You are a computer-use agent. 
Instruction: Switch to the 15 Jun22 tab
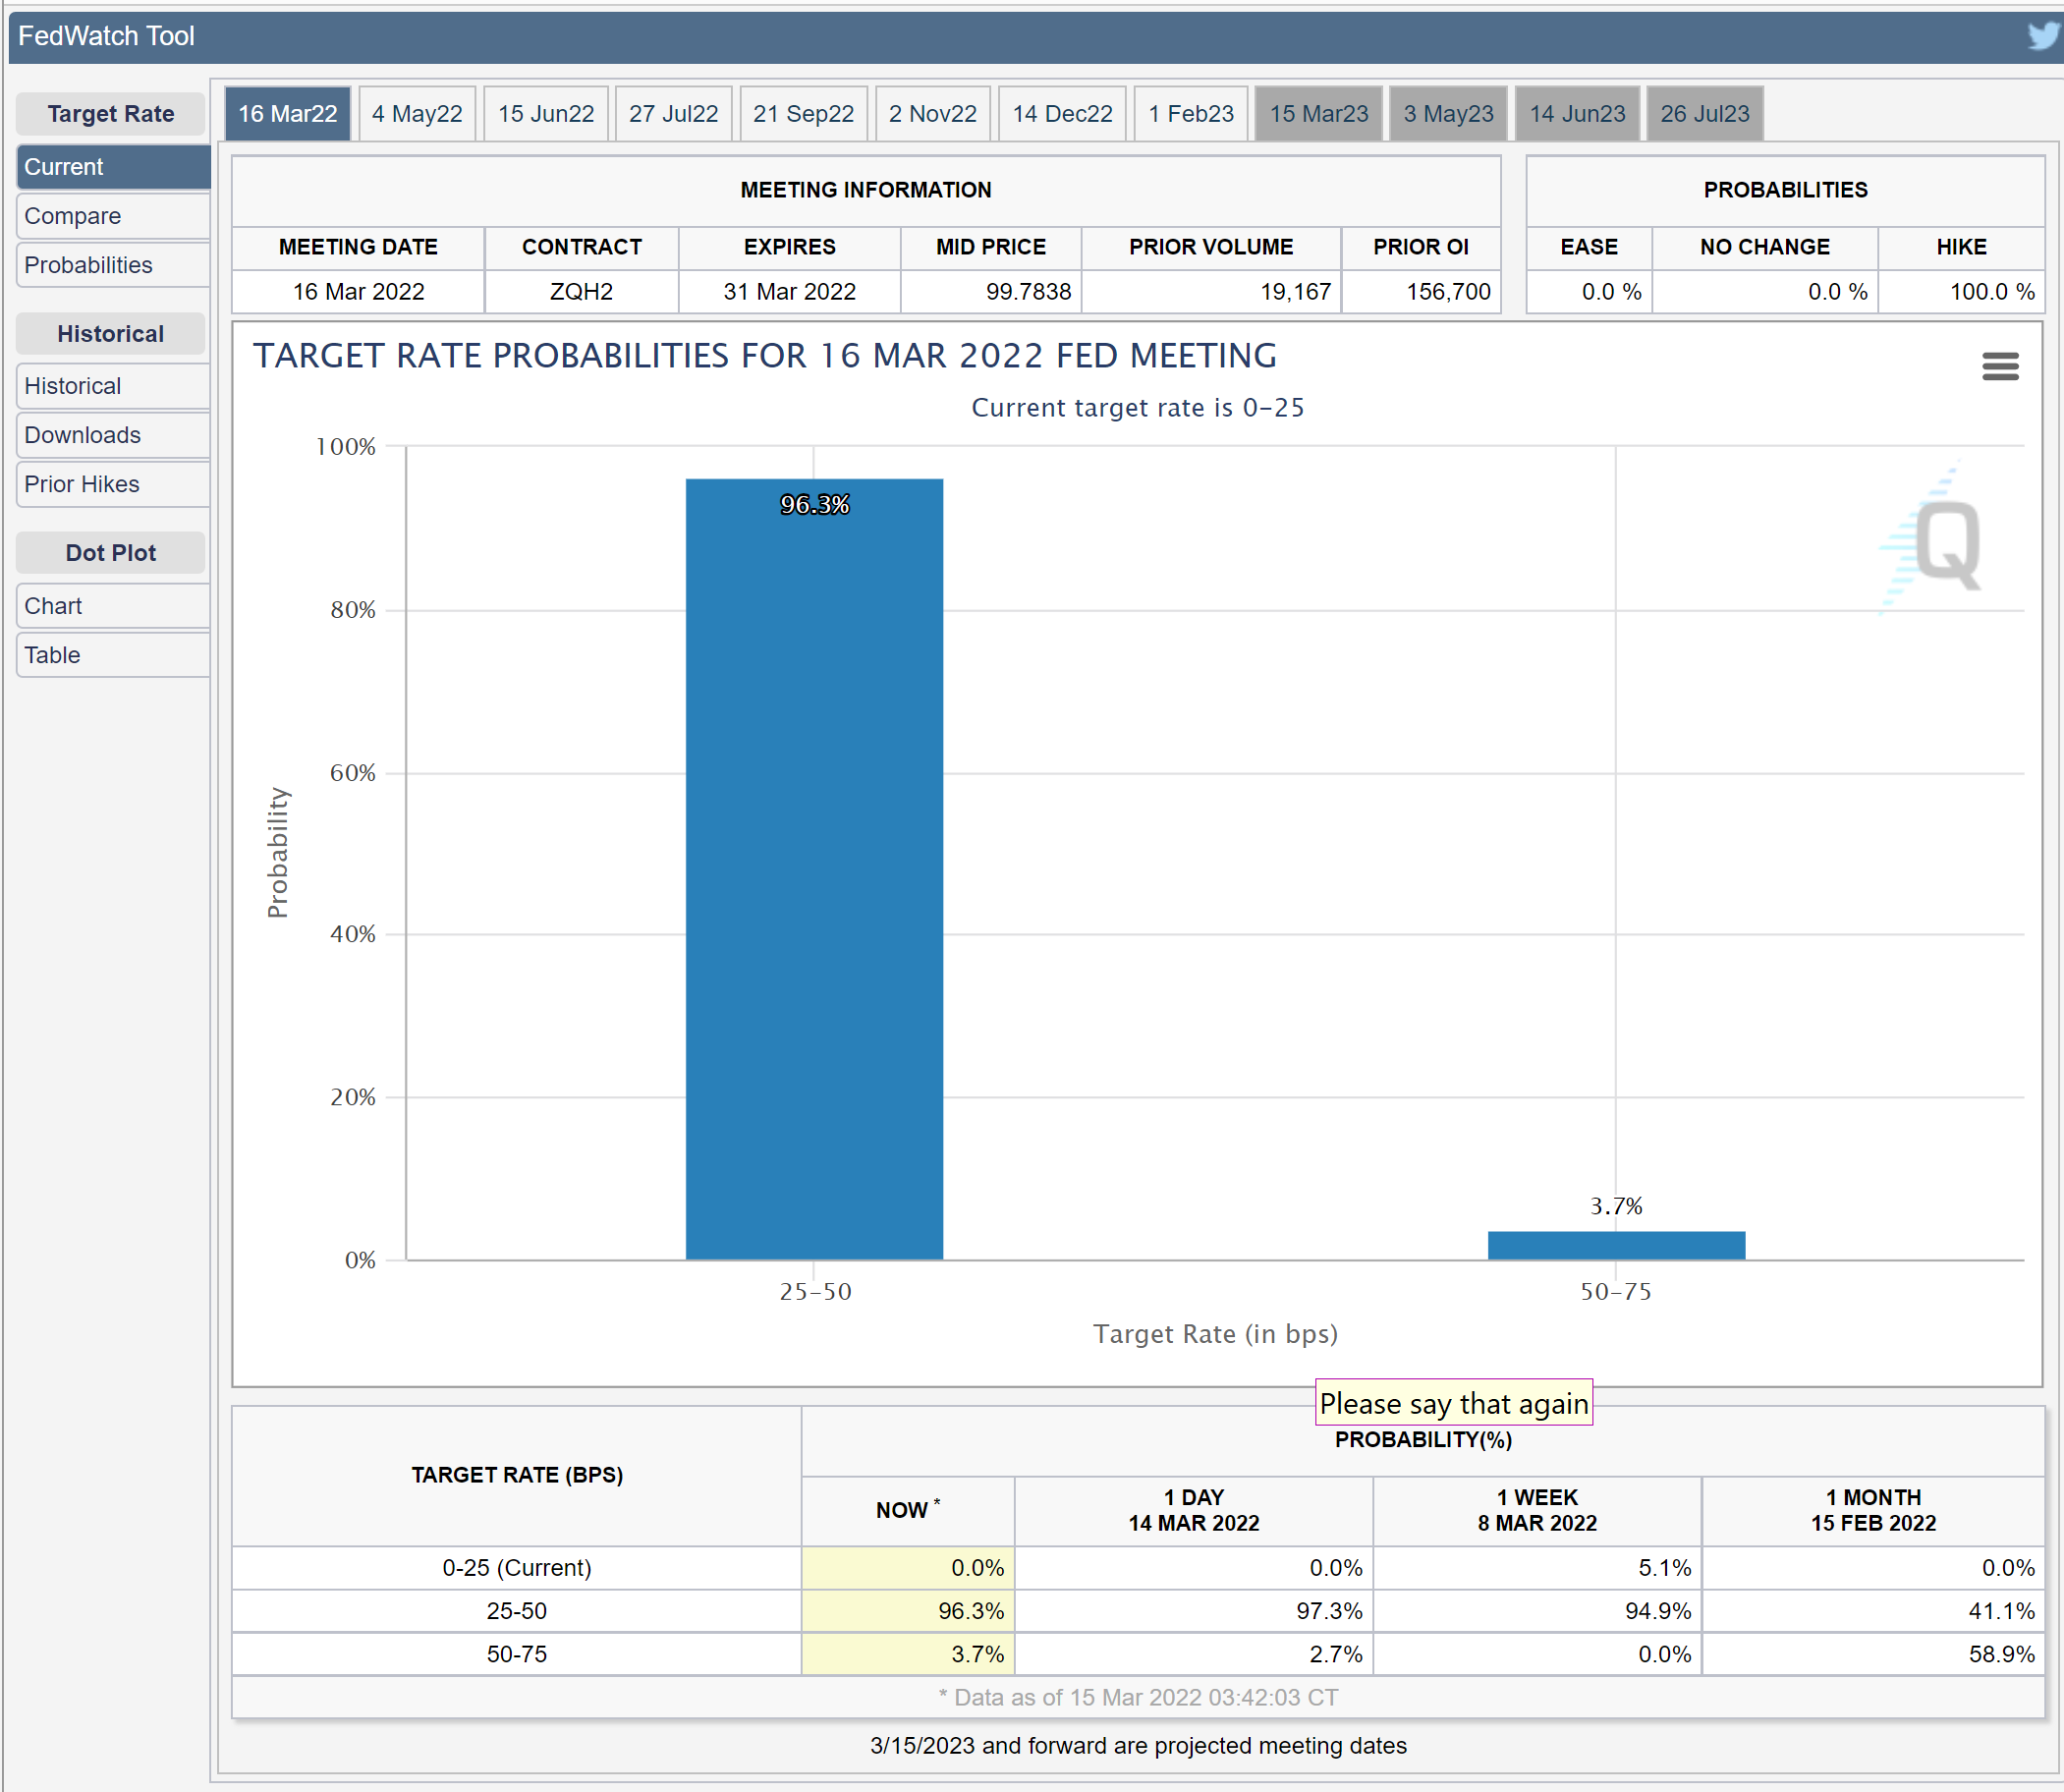pos(546,114)
